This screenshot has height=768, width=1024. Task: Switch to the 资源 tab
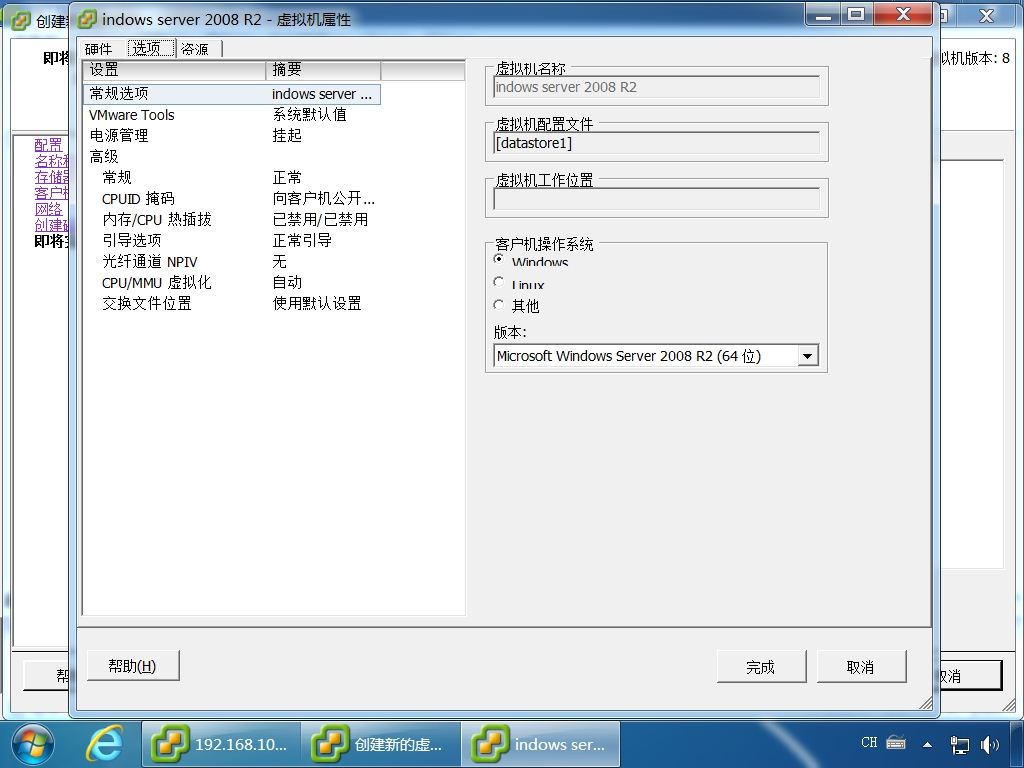(x=196, y=49)
